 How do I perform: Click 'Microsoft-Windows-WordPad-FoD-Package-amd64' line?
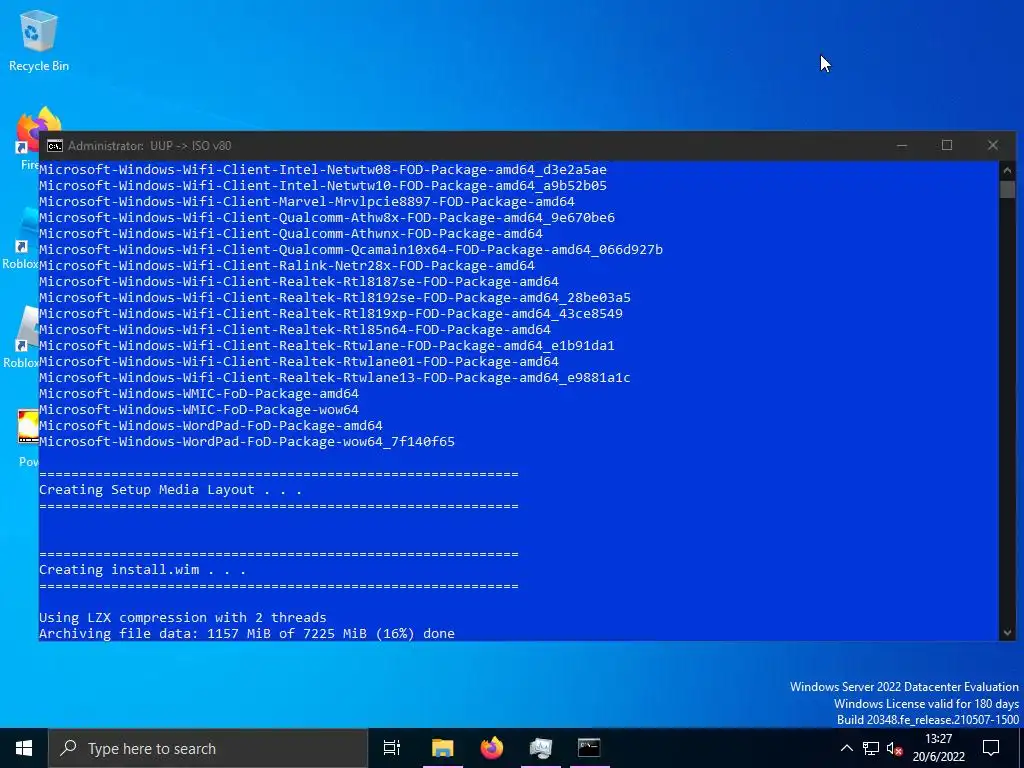[x=211, y=426]
